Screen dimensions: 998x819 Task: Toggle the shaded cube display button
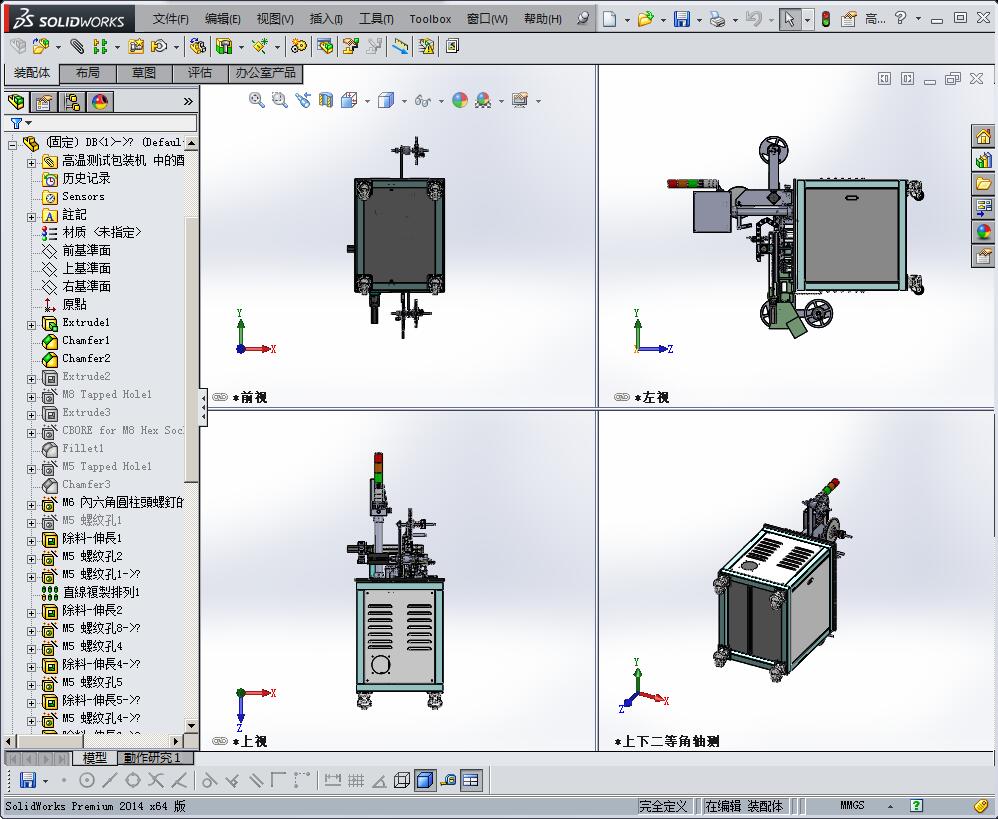coord(424,780)
